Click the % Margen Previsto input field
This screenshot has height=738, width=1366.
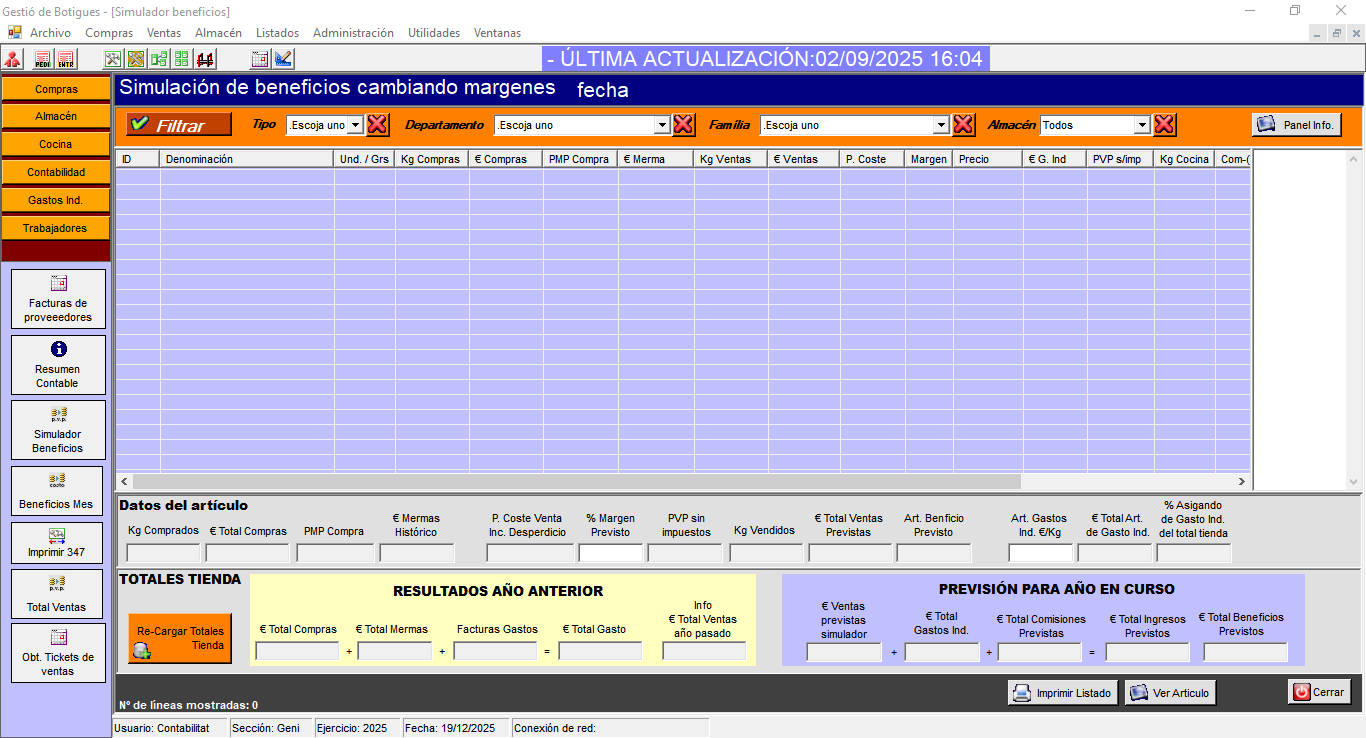pos(610,553)
